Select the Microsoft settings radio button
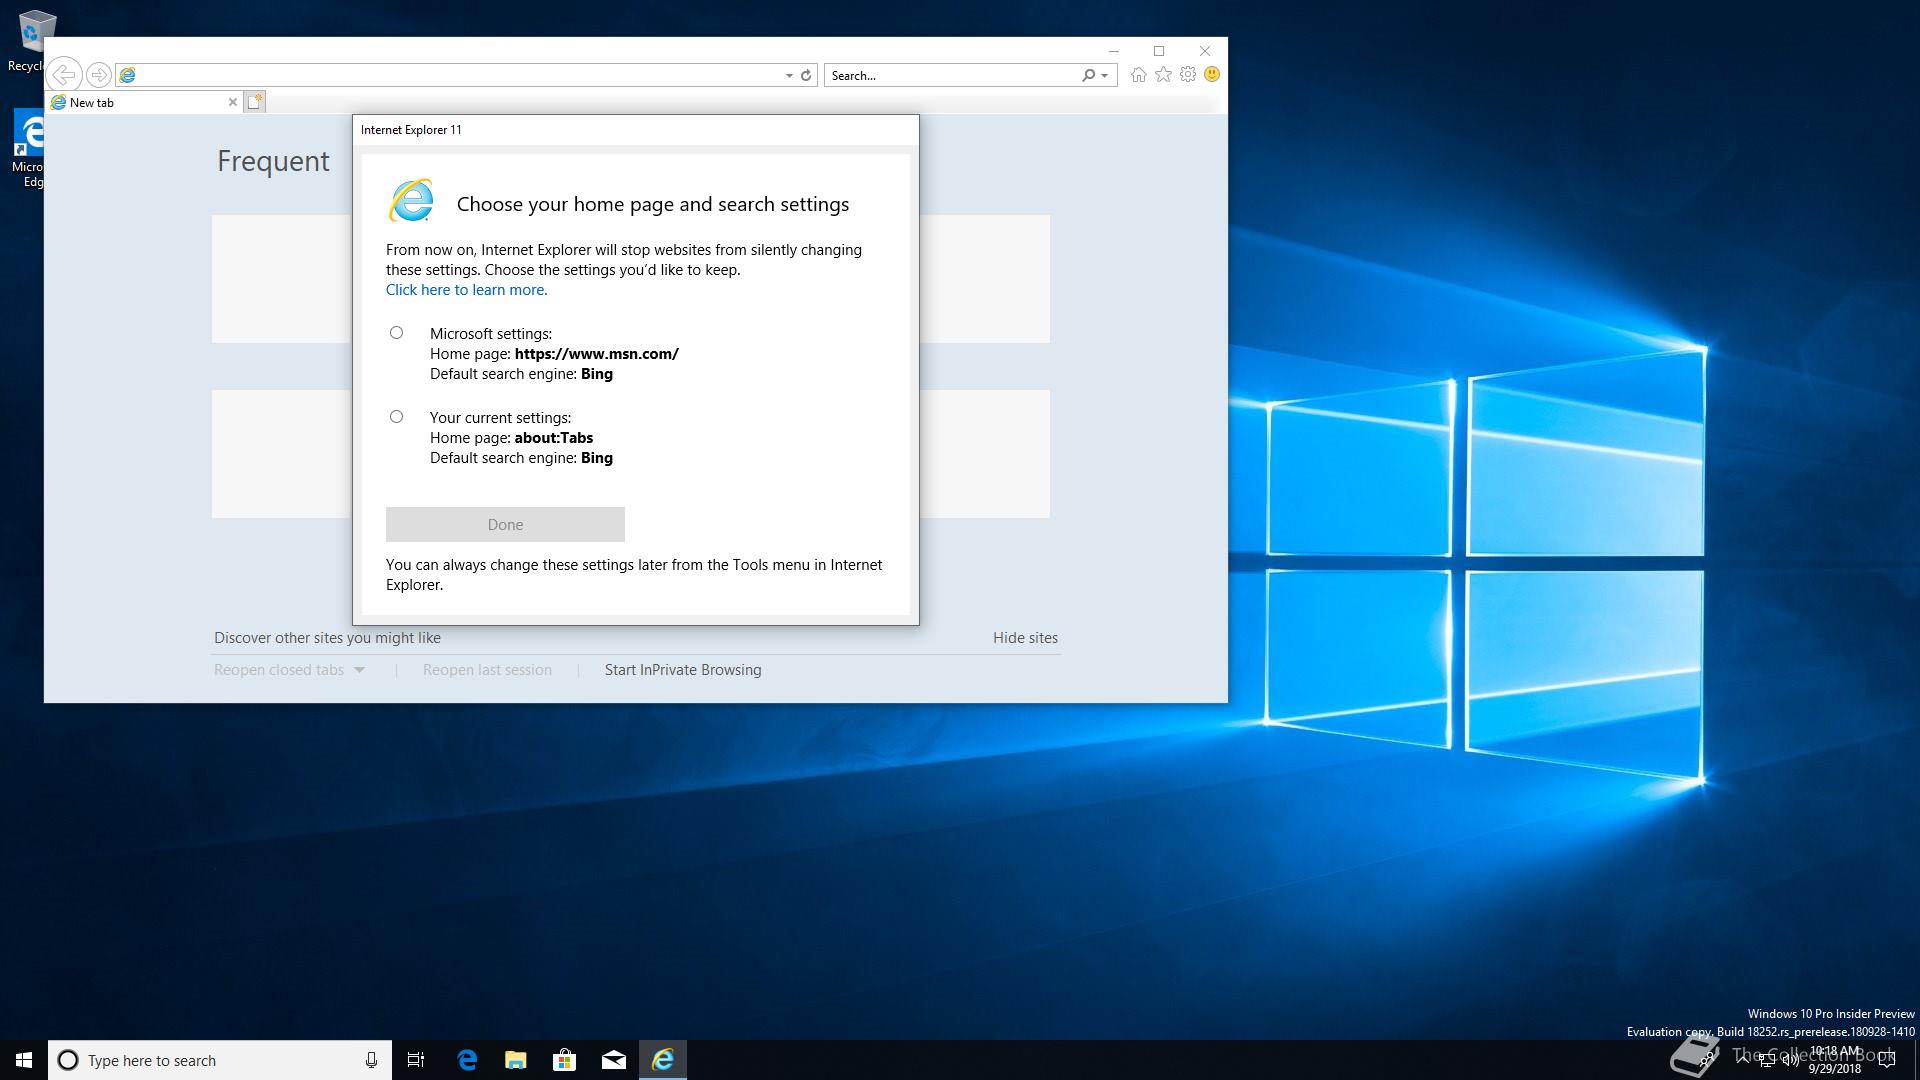The width and height of the screenshot is (1920, 1080). point(397,333)
